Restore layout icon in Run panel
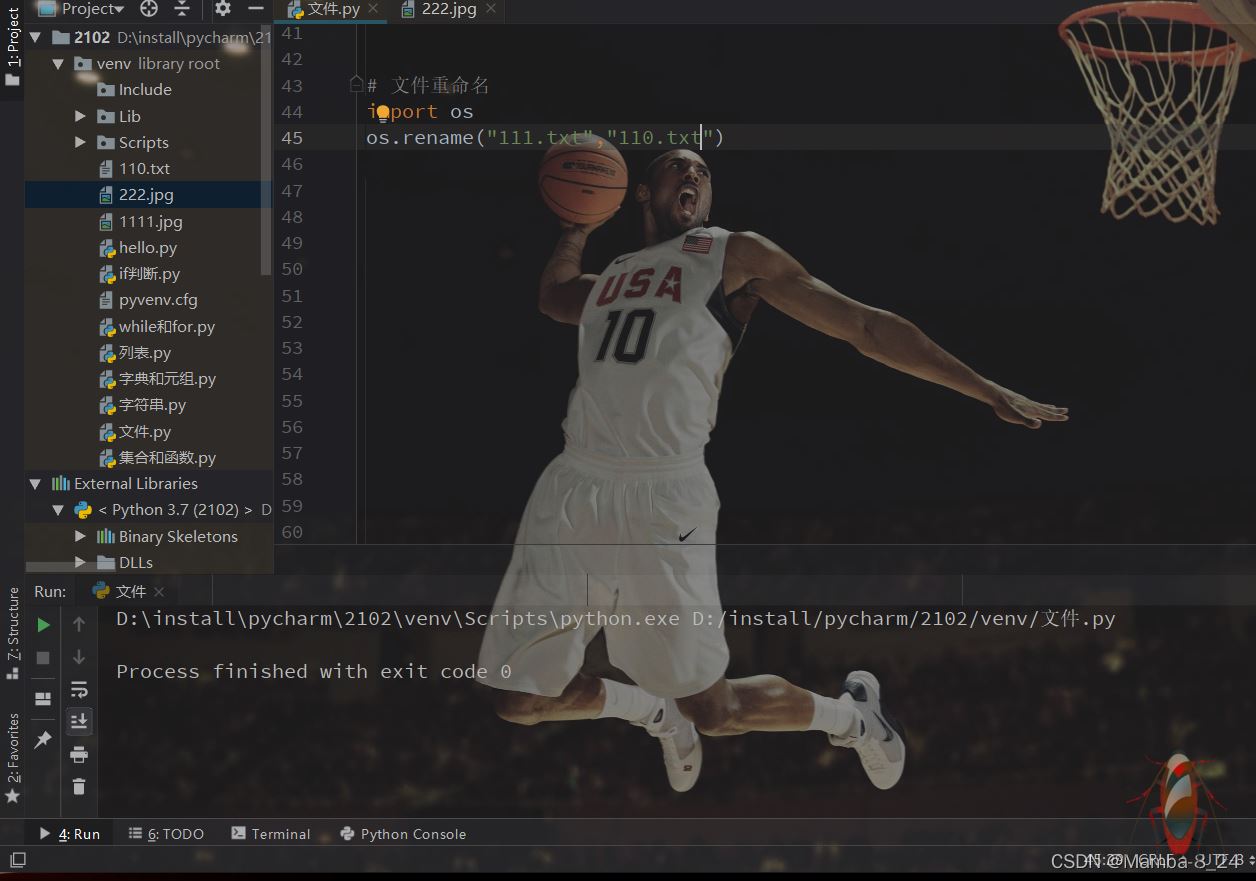Screen dimensions: 1256x881 [x=43, y=699]
